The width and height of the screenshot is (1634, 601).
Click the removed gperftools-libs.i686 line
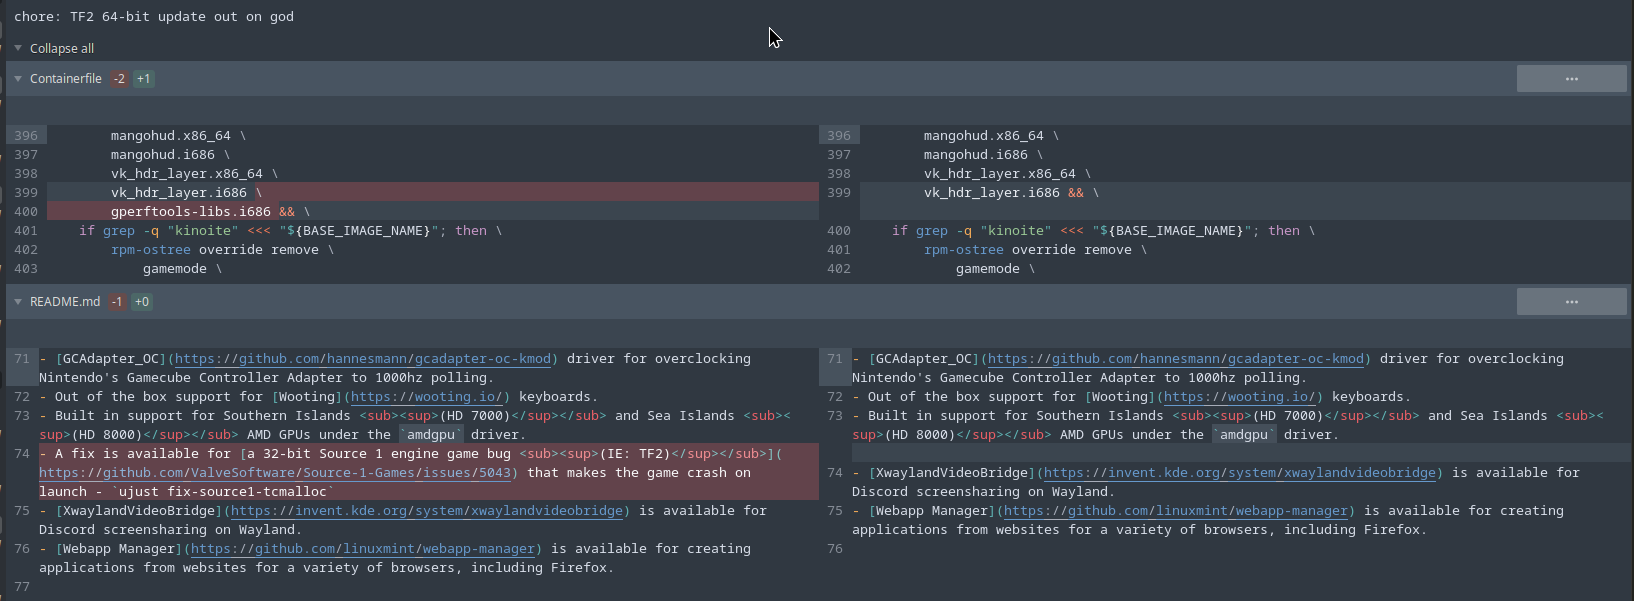click(190, 212)
